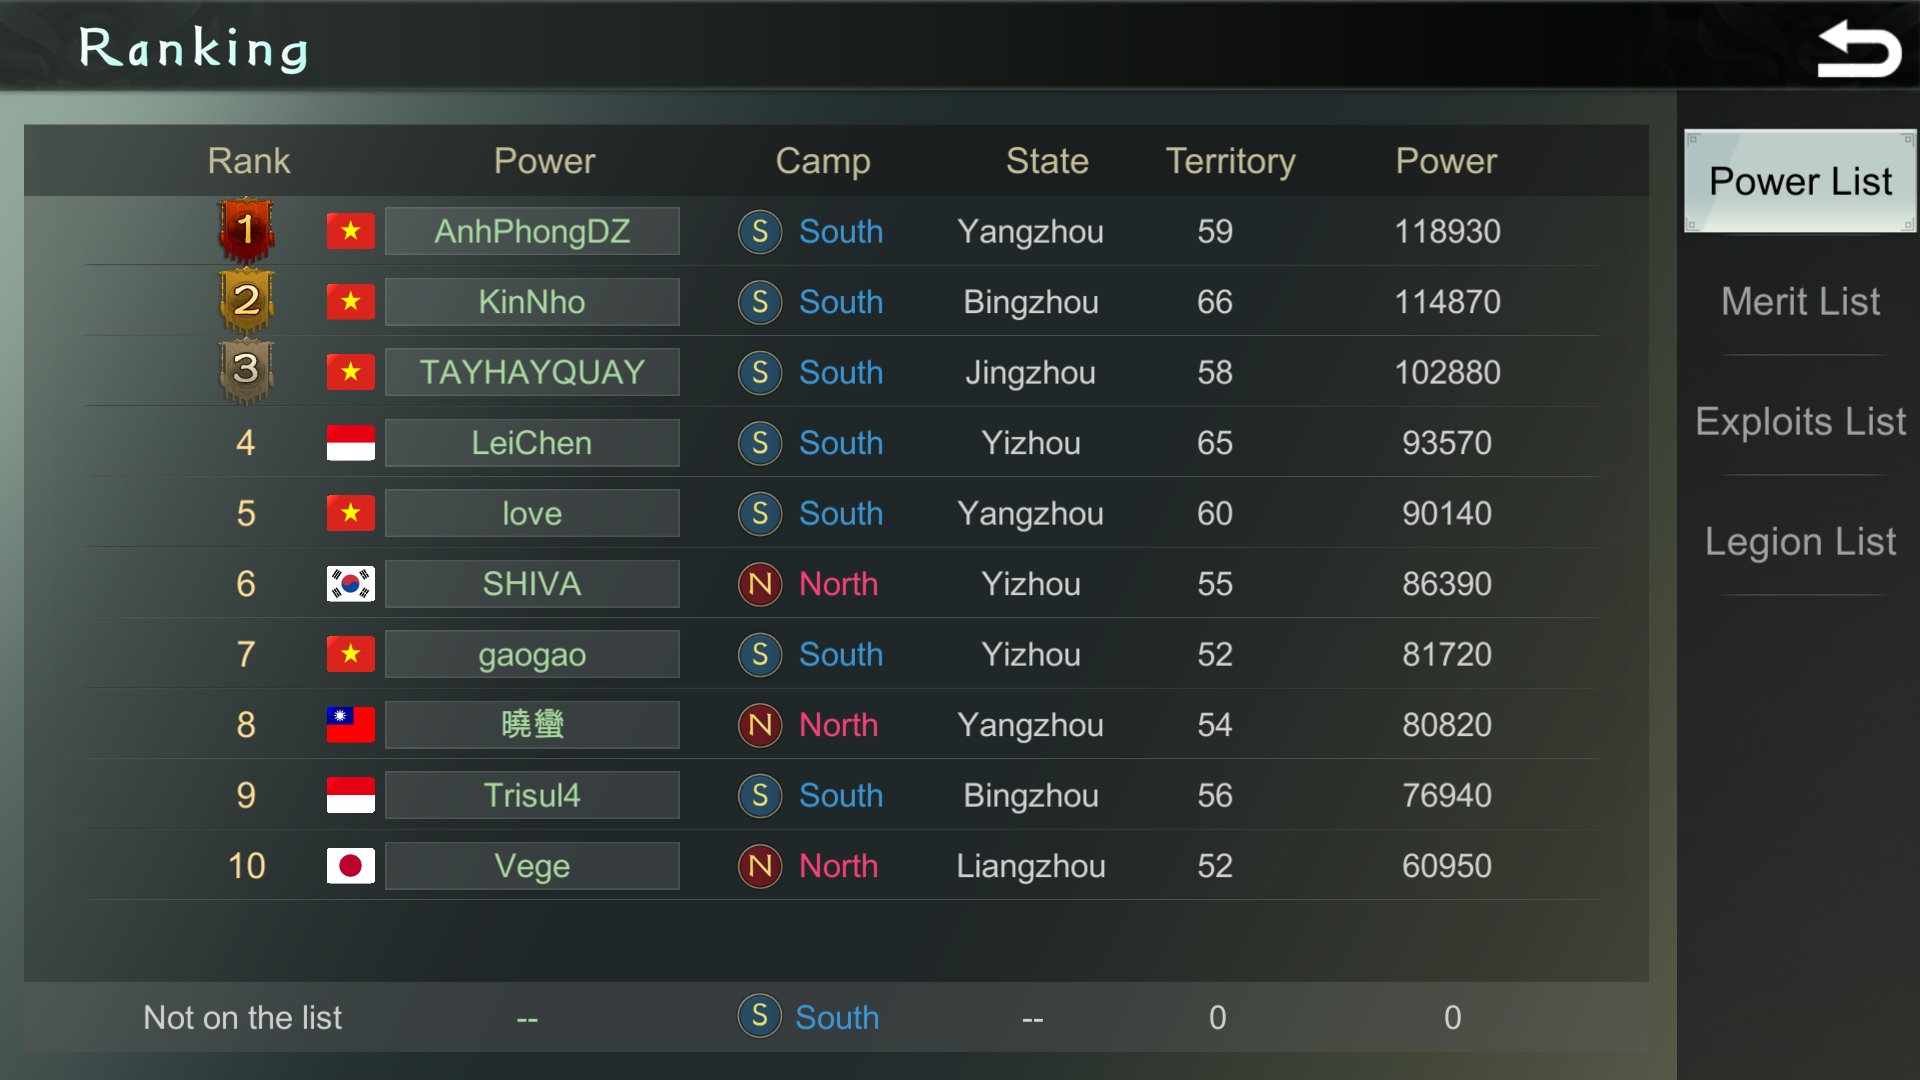The image size is (1920, 1080).
Task: Click the rank 2 shield badge
Action: pyautogui.click(x=246, y=300)
